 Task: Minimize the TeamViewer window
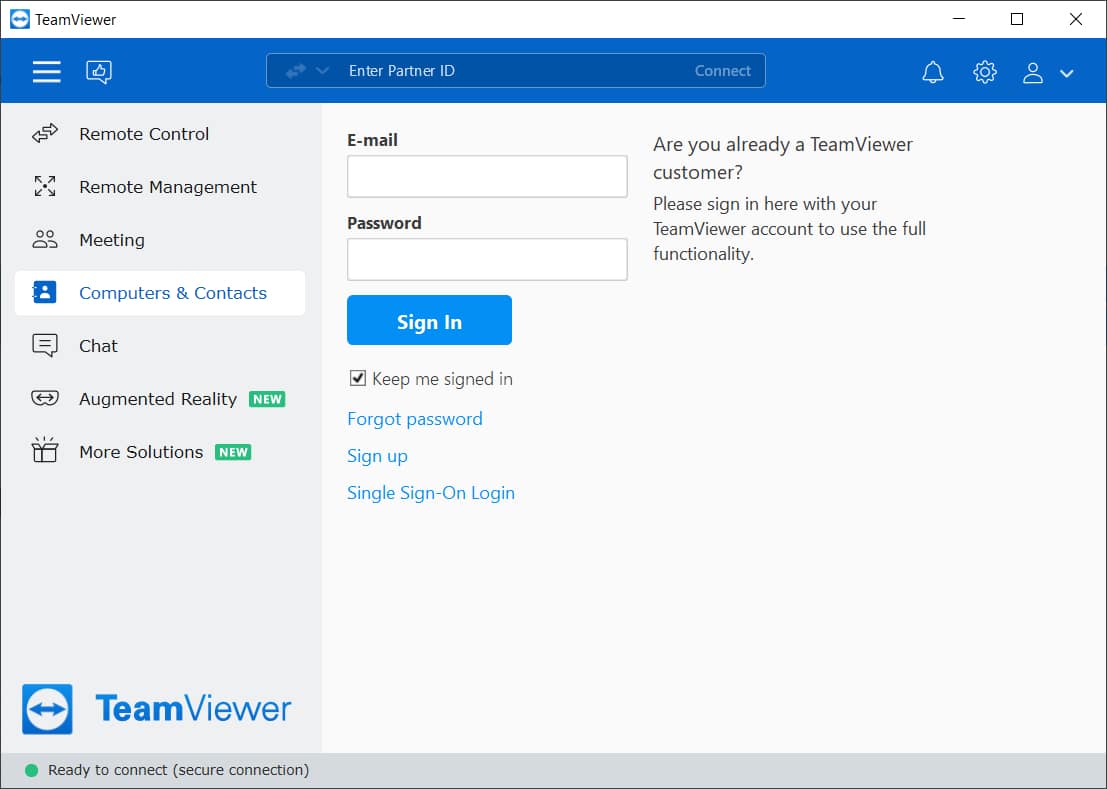(x=959, y=19)
